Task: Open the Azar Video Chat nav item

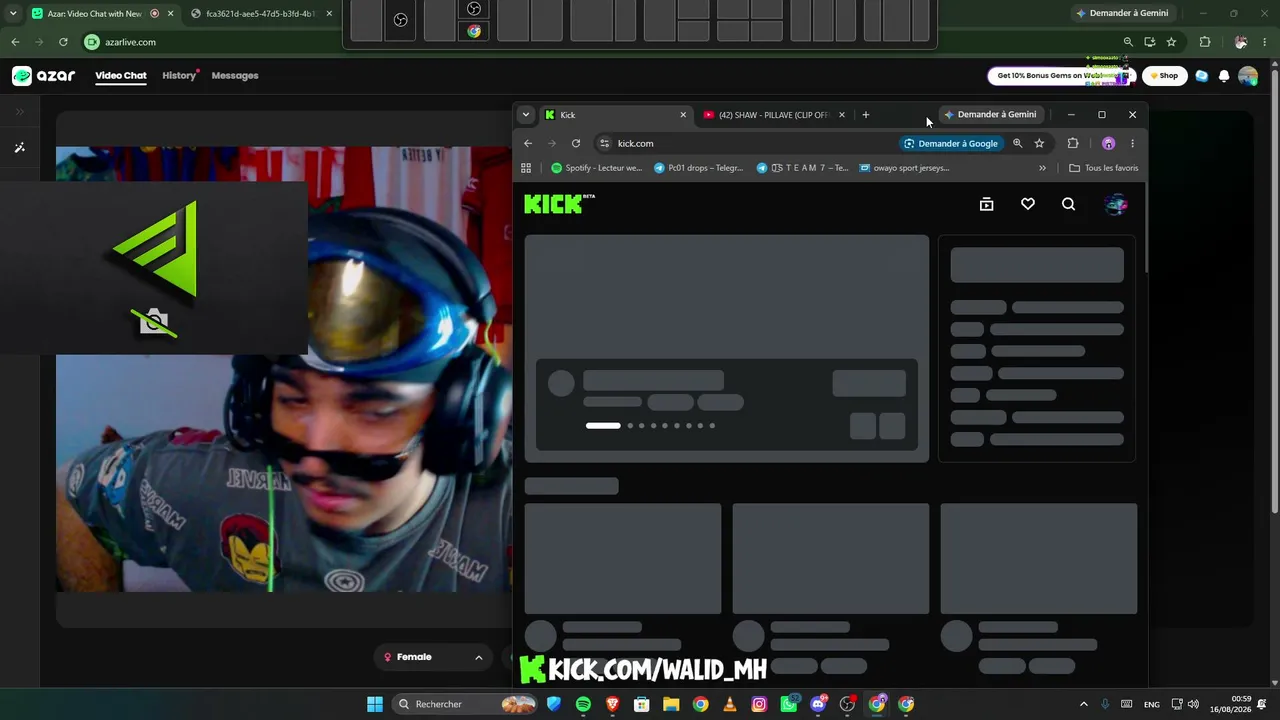Action: click(x=121, y=76)
